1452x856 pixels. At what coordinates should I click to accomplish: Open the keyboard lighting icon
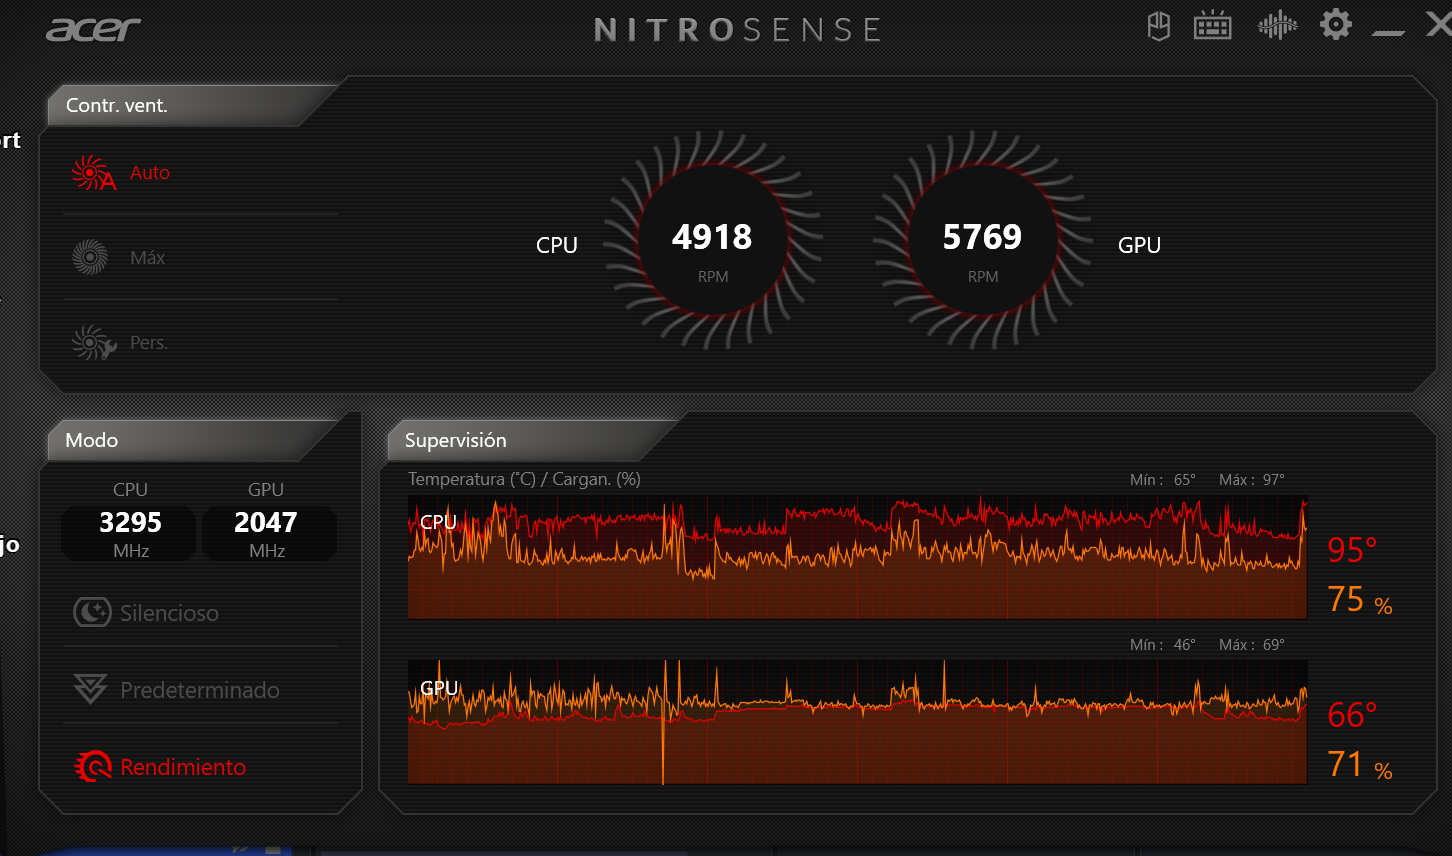point(1213,26)
